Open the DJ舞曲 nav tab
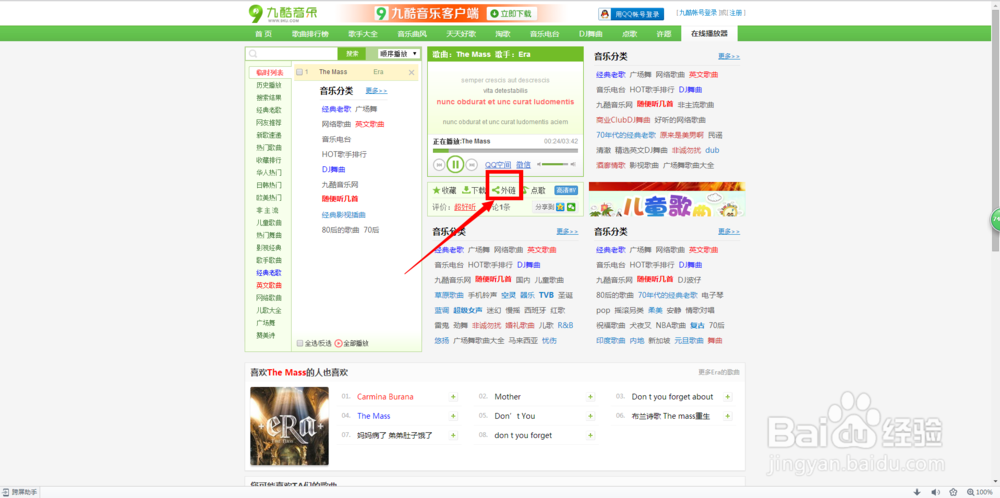 591,34
